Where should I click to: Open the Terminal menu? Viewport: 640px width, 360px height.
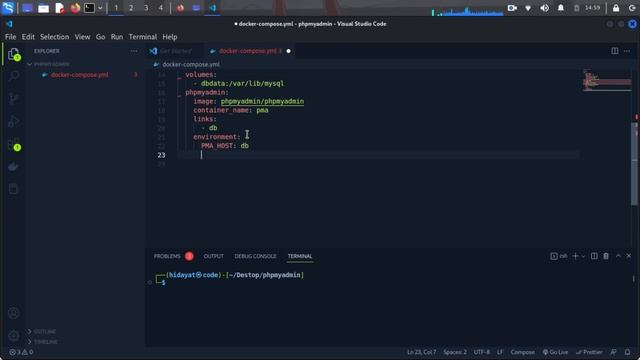point(142,37)
